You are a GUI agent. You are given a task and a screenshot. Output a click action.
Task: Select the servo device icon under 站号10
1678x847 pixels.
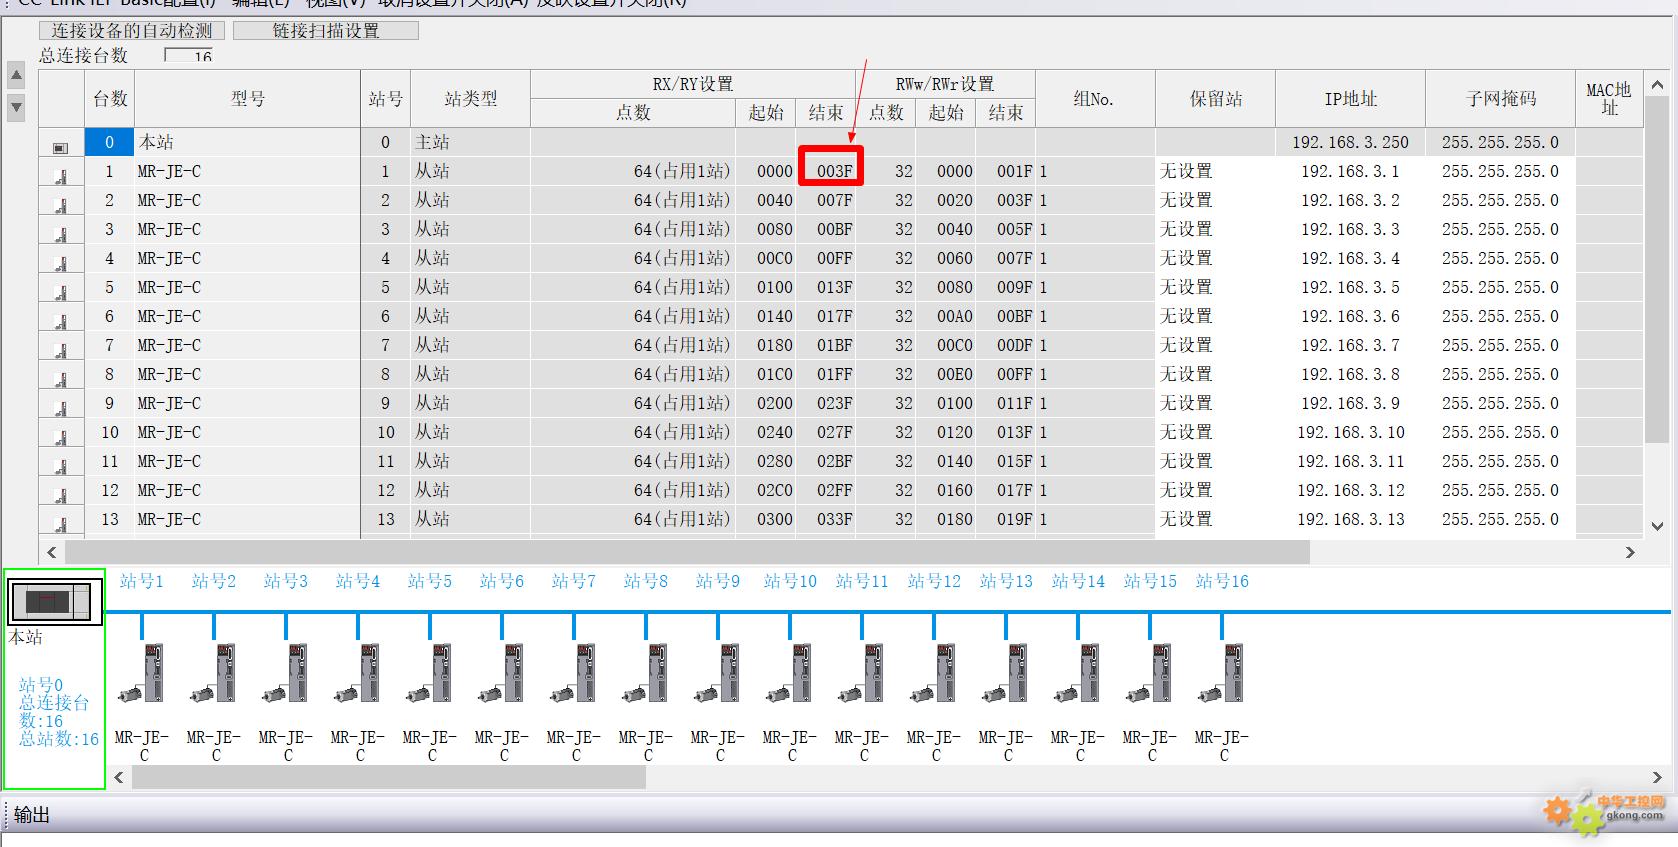pos(790,674)
